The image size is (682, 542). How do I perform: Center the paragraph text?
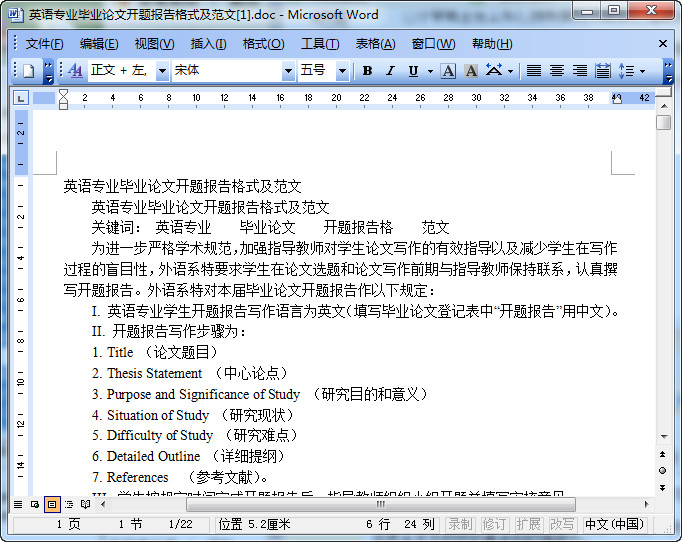click(557, 70)
